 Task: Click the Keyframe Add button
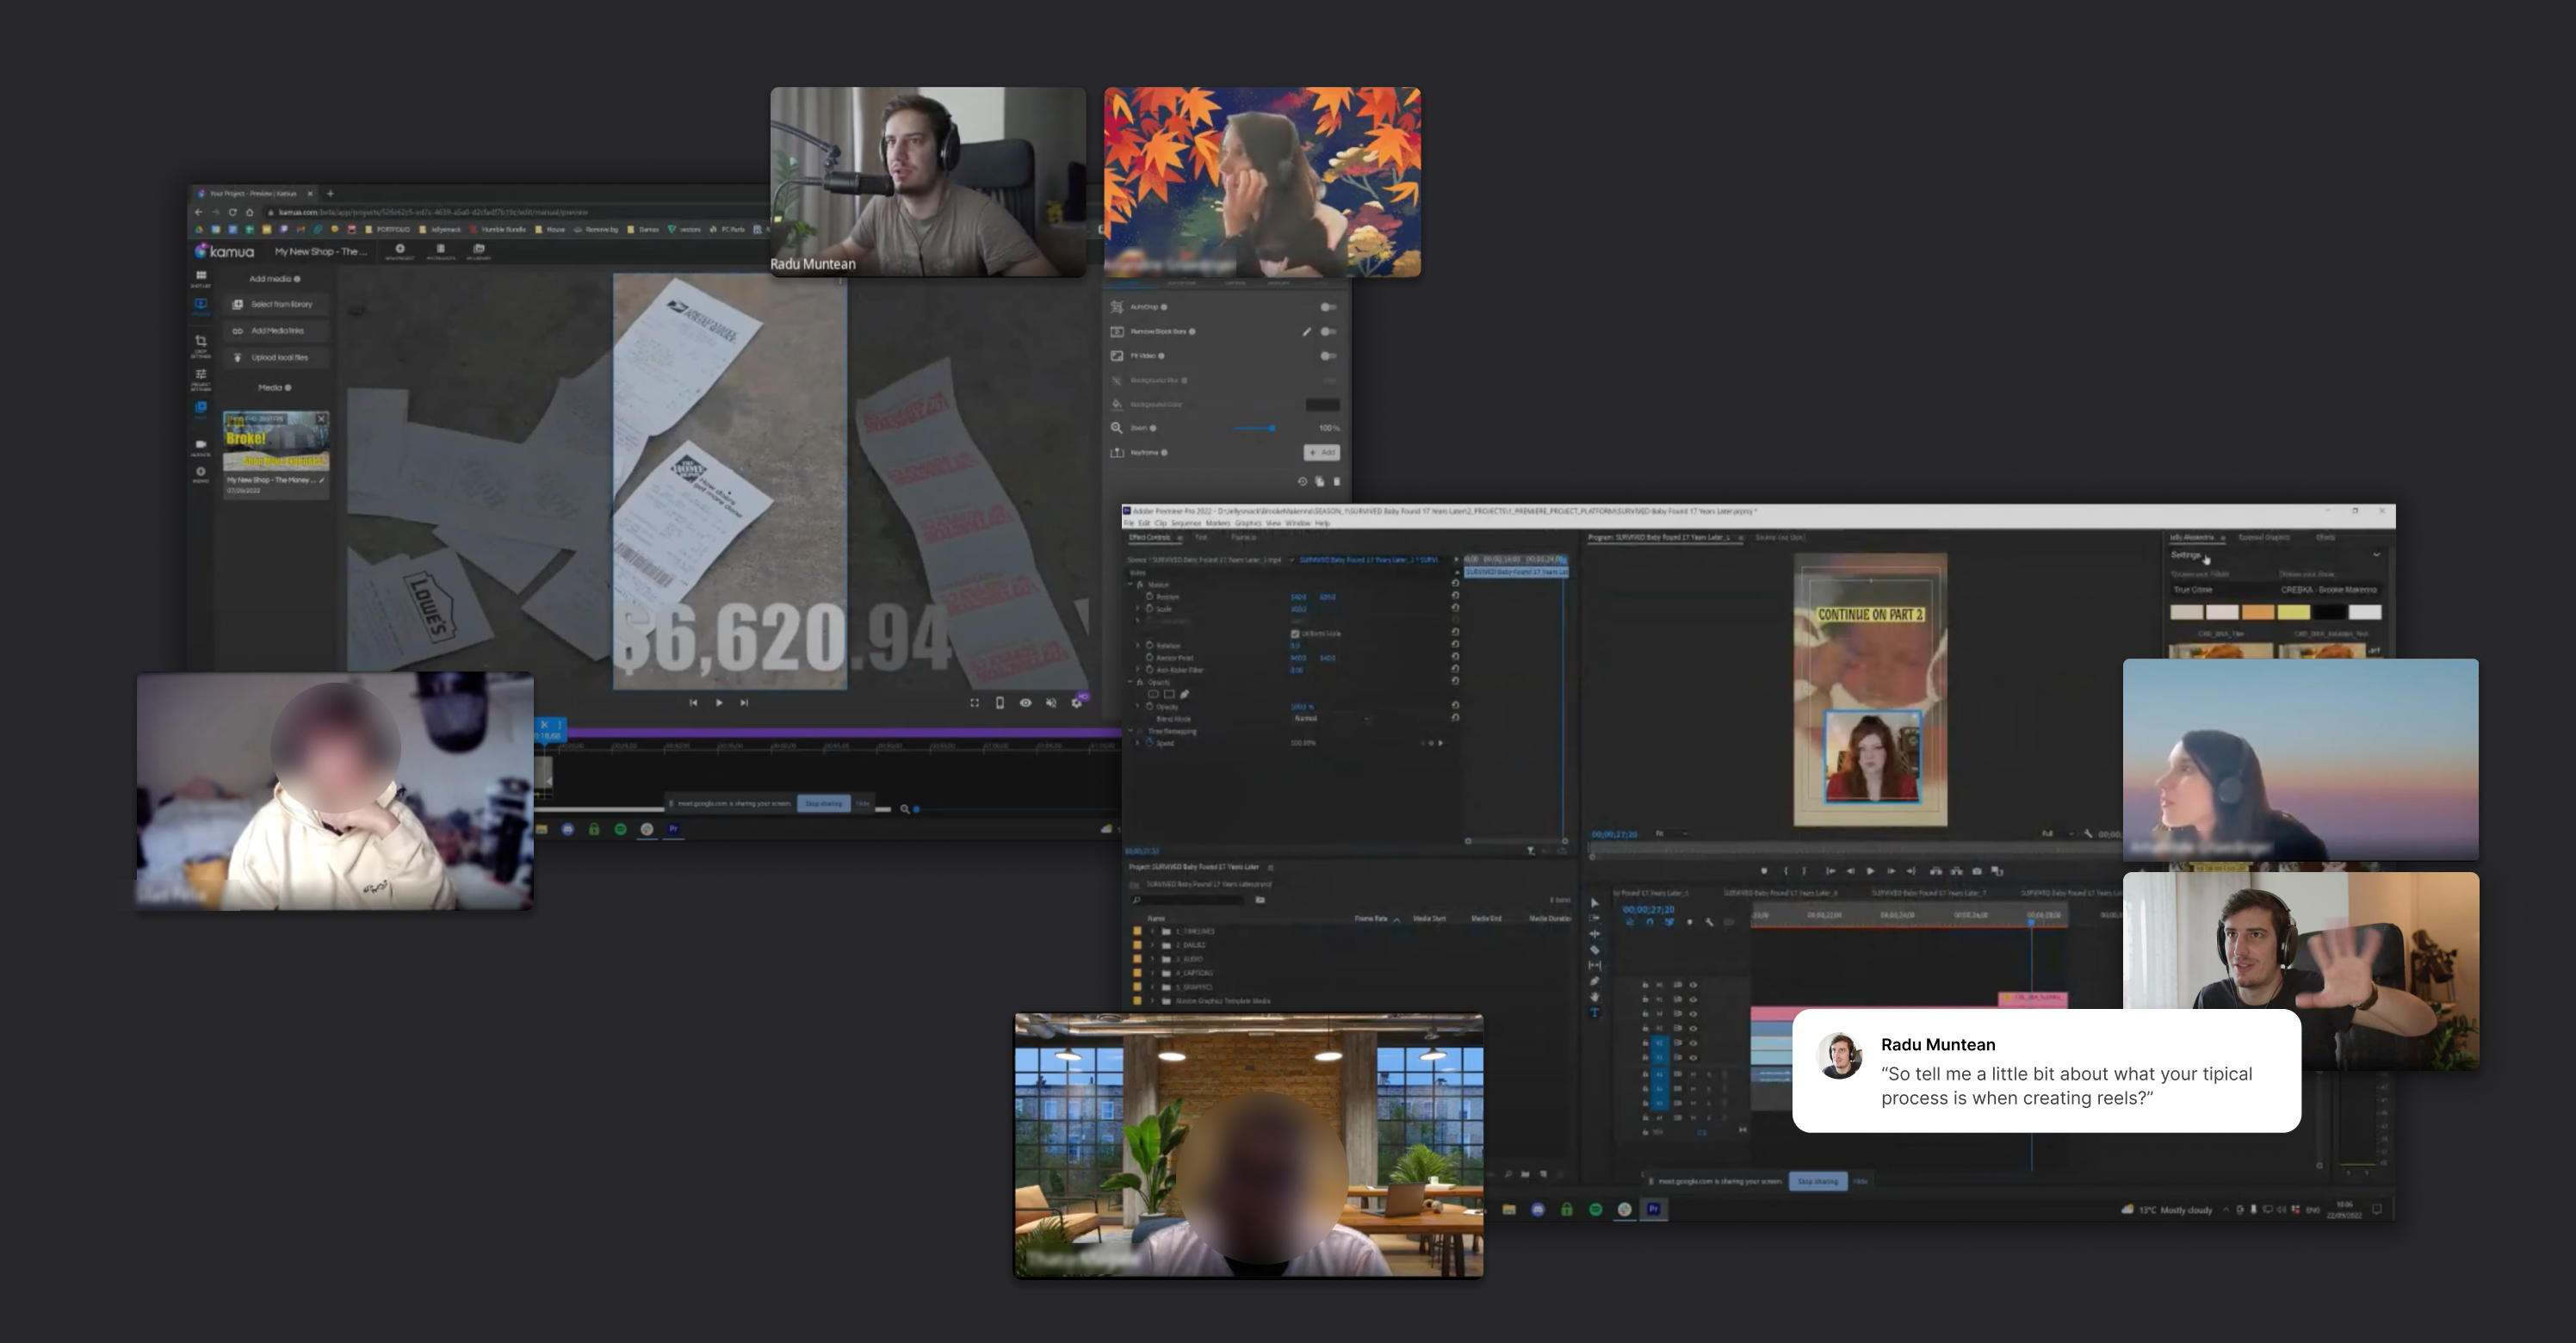[x=1321, y=453]
